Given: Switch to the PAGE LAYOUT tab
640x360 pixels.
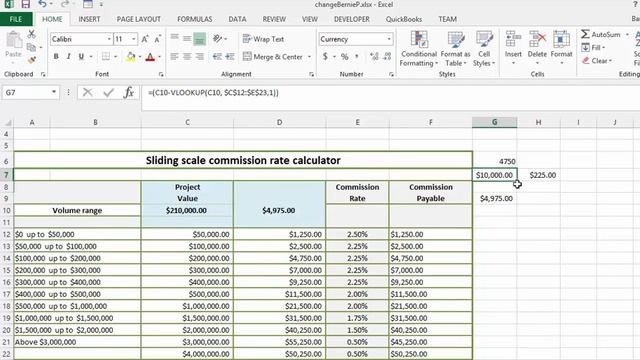Looking at the screenshot, I should [139, 19].
